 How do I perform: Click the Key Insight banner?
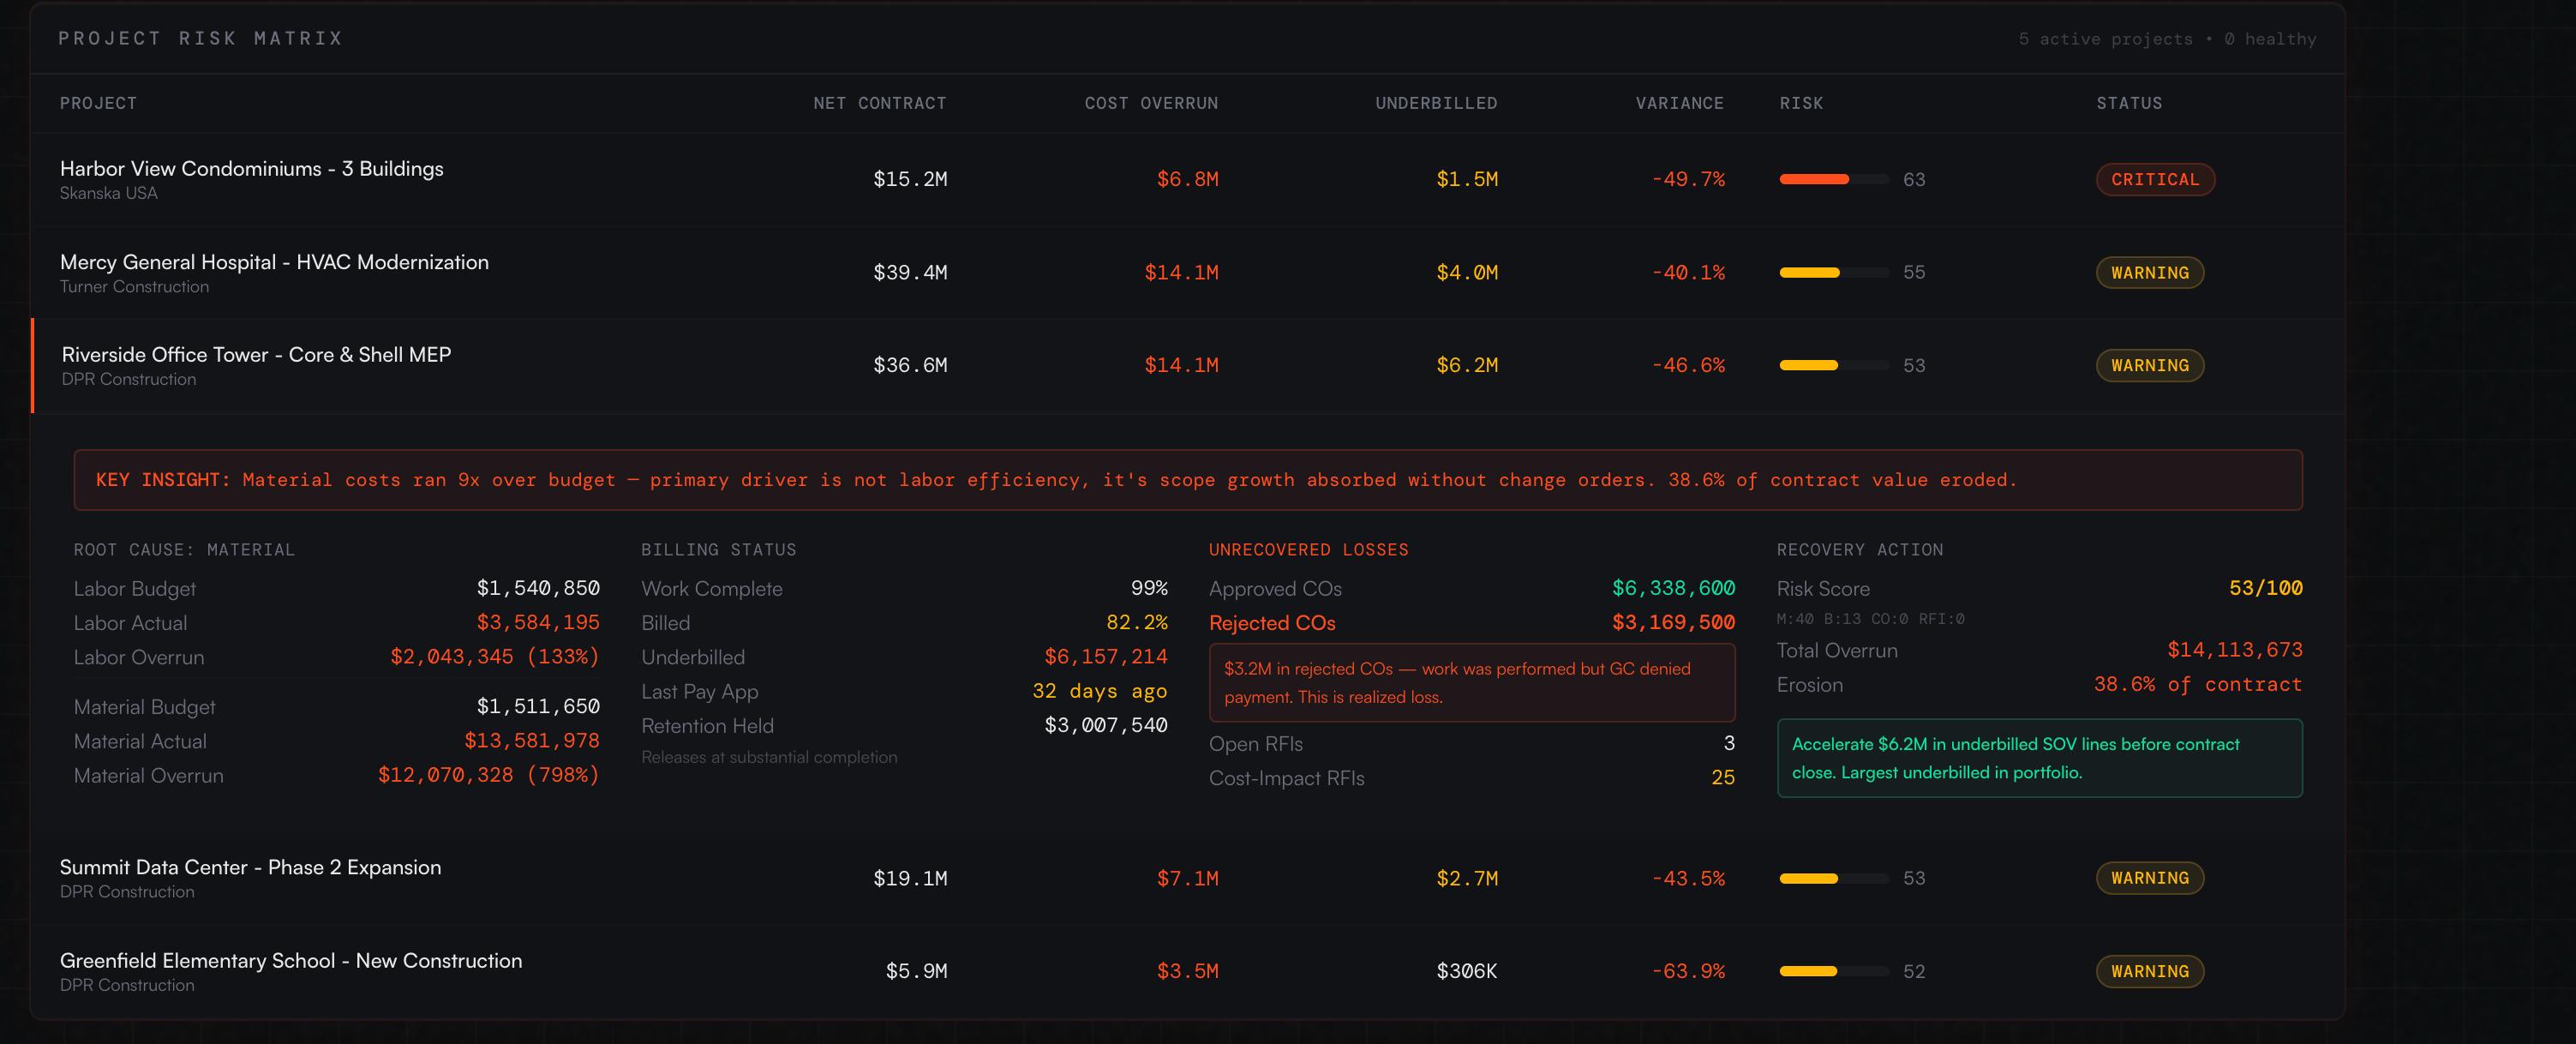(x=1187, y=480)
